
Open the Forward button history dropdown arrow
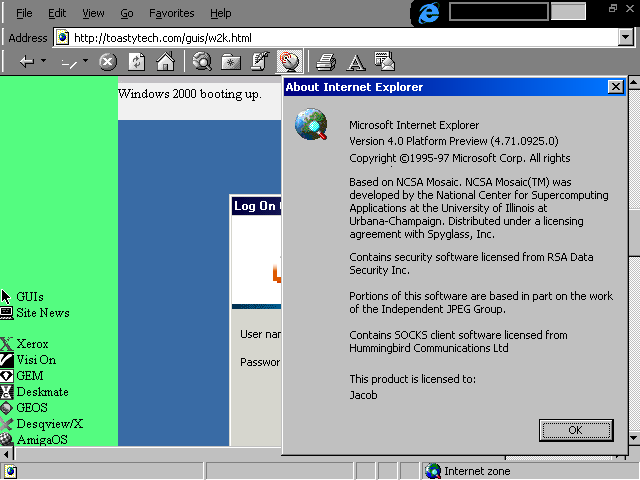tap(85, 61)
